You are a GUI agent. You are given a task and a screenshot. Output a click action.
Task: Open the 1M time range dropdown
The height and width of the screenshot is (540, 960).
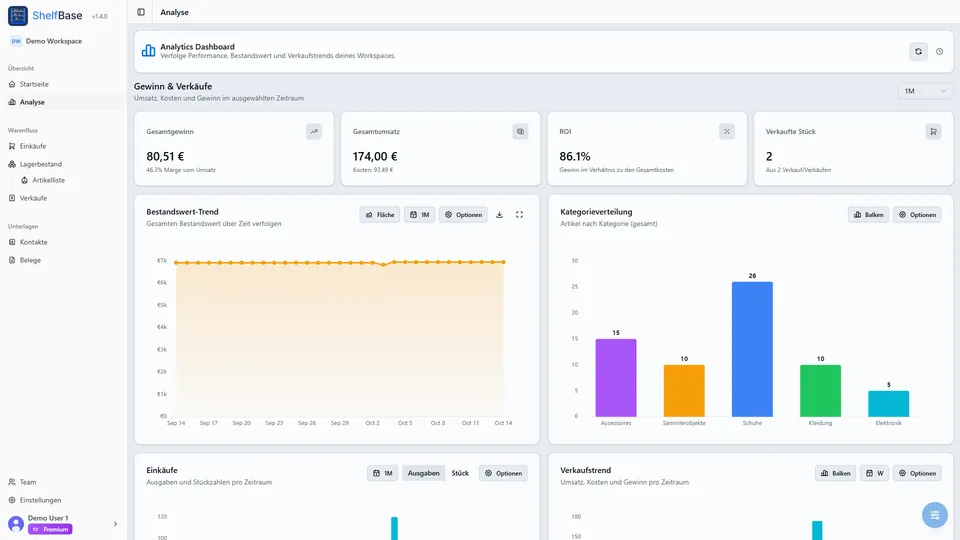click(x=924, y=91)
